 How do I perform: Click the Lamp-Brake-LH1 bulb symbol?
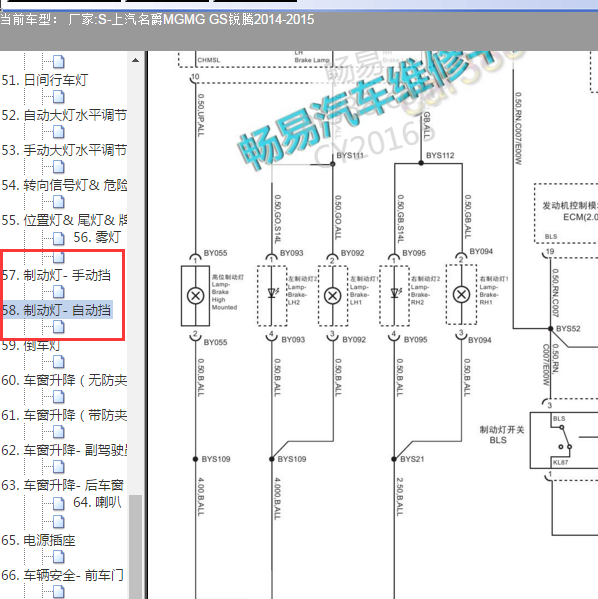click(x=332, y=296)
